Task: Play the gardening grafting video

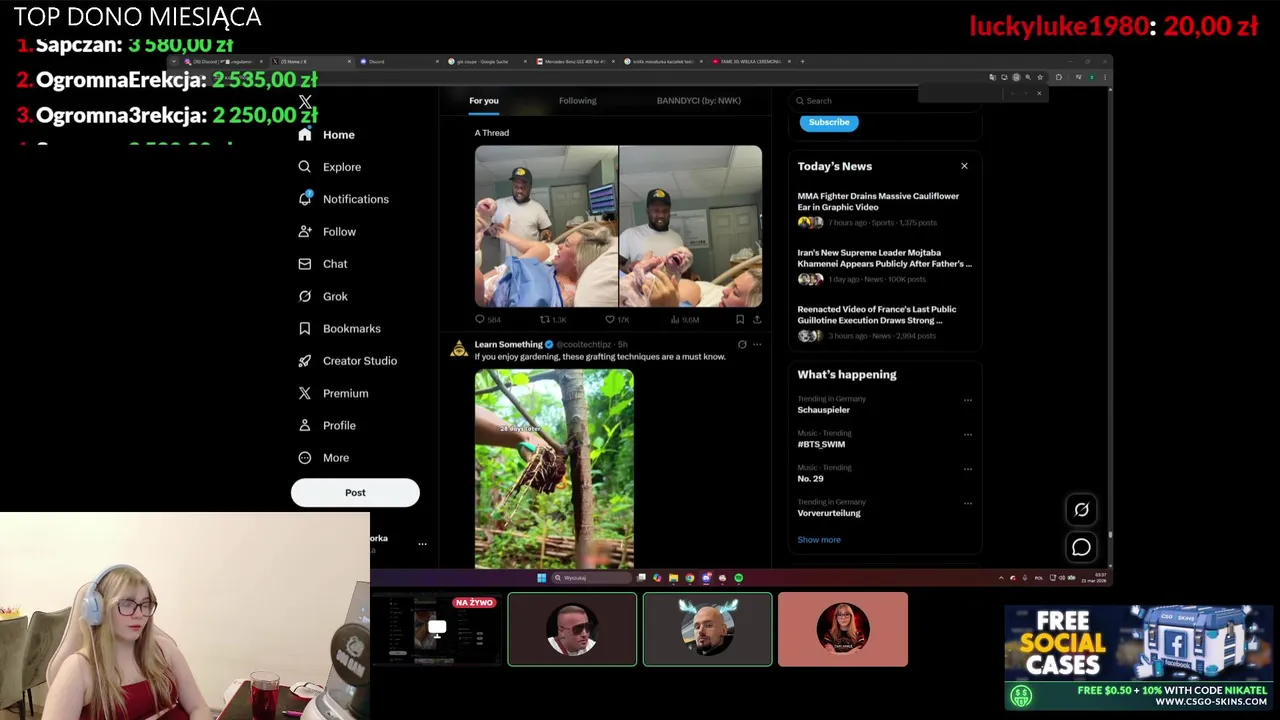Action: [x=554, y=469]
